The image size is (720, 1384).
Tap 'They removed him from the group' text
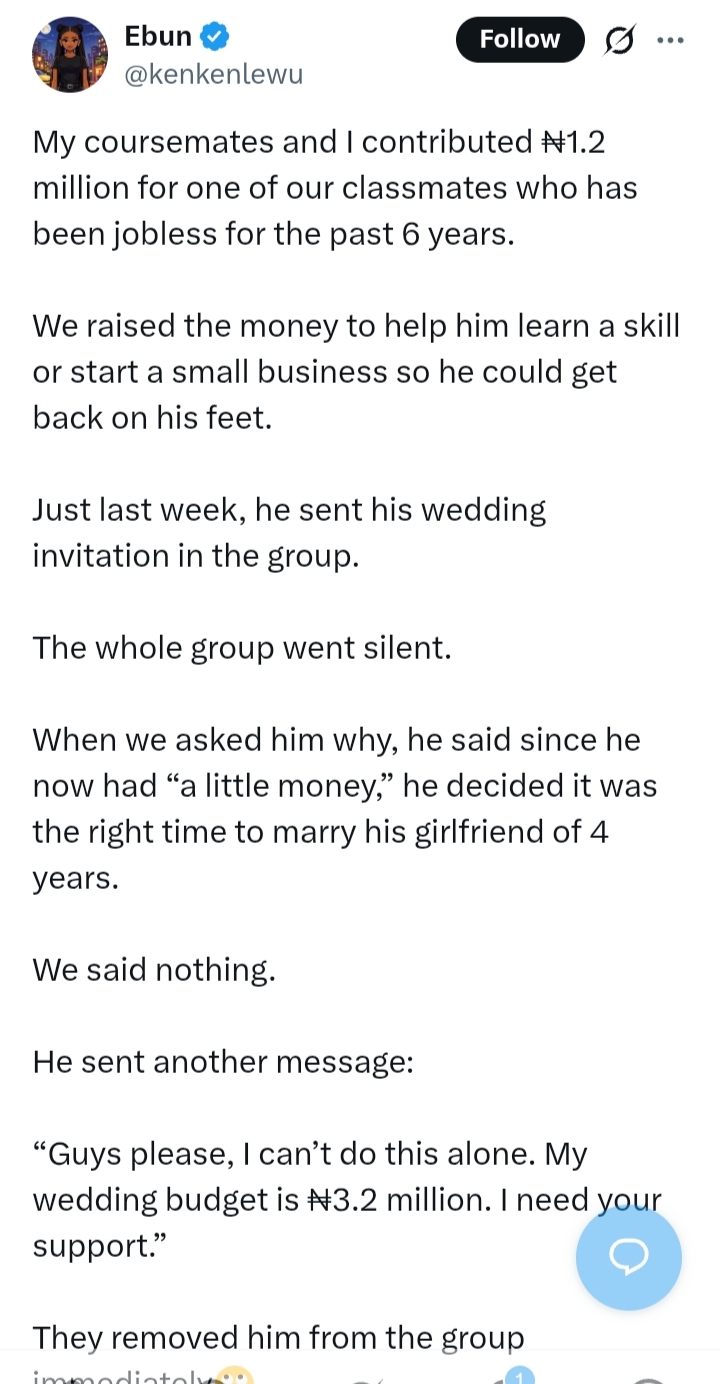coord(278,1338)
